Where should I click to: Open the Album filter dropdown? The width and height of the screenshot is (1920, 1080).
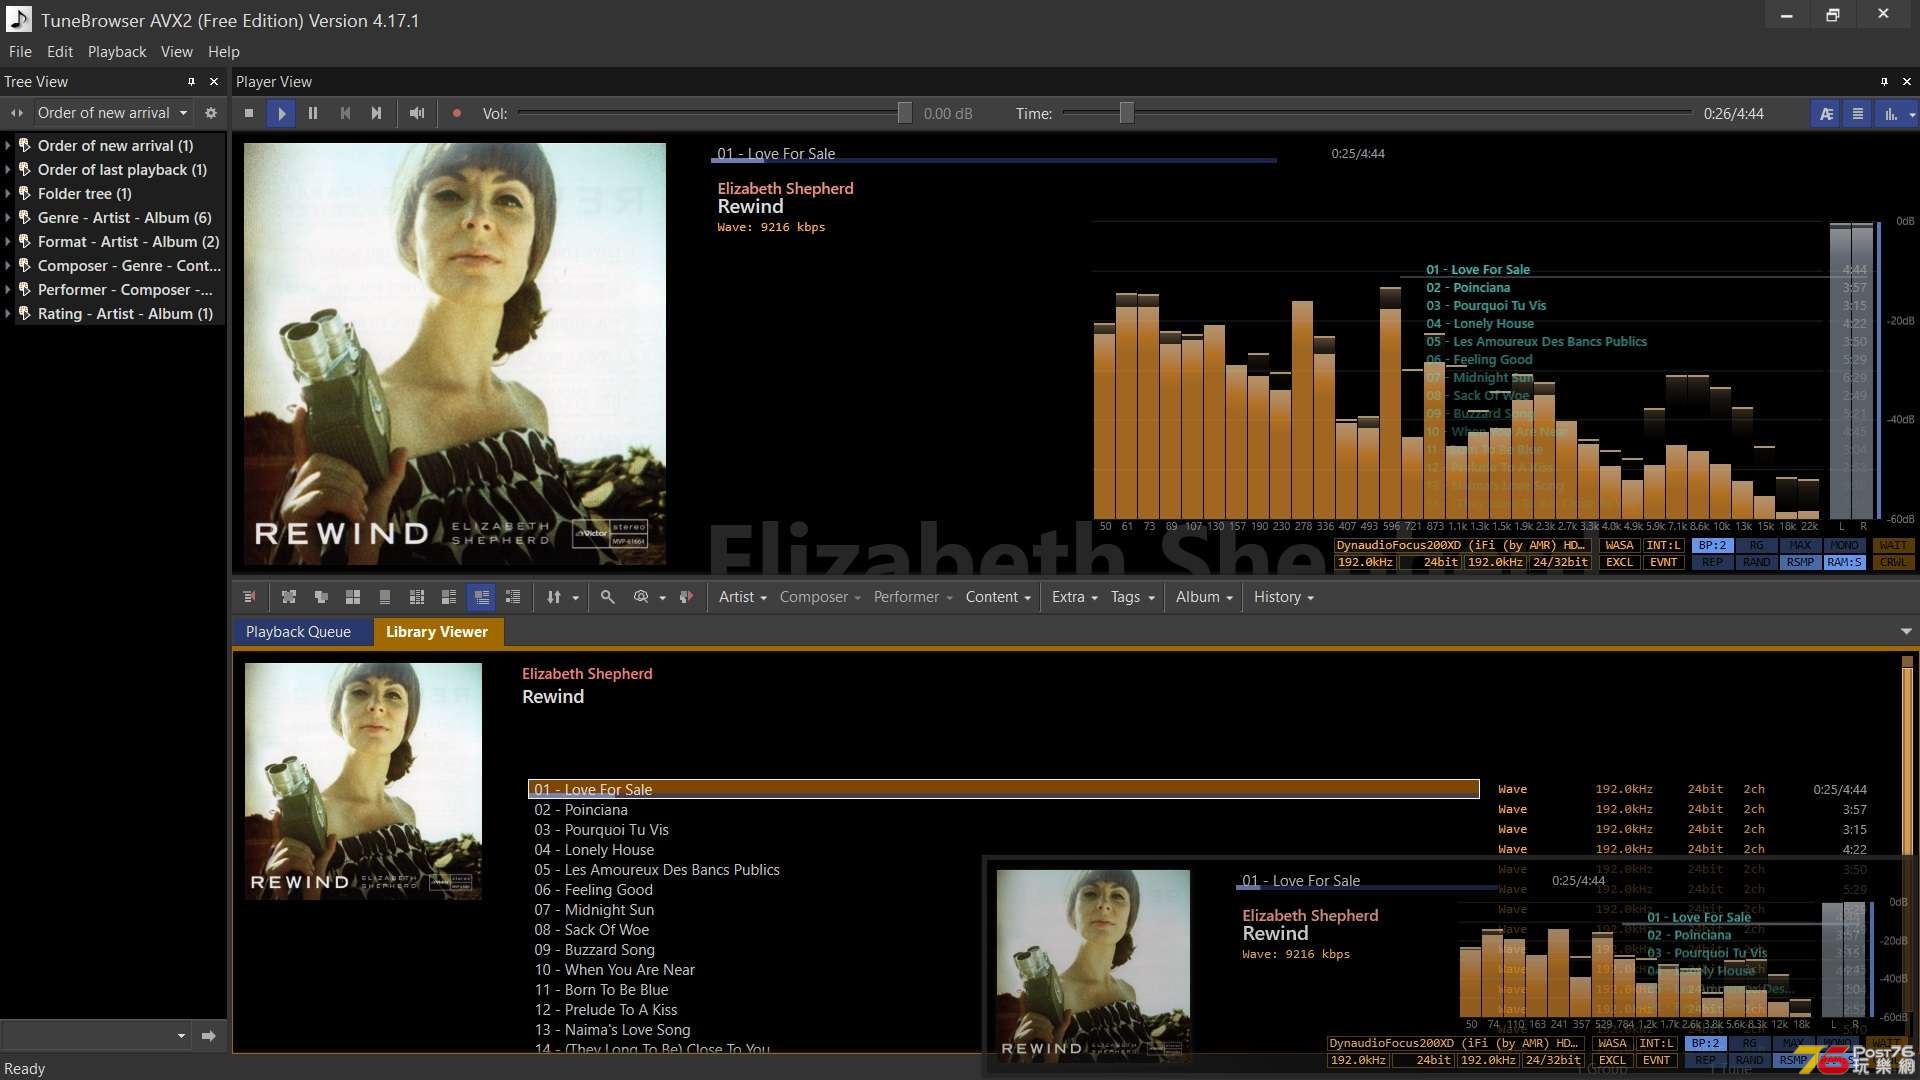[x=1204, y=597]
